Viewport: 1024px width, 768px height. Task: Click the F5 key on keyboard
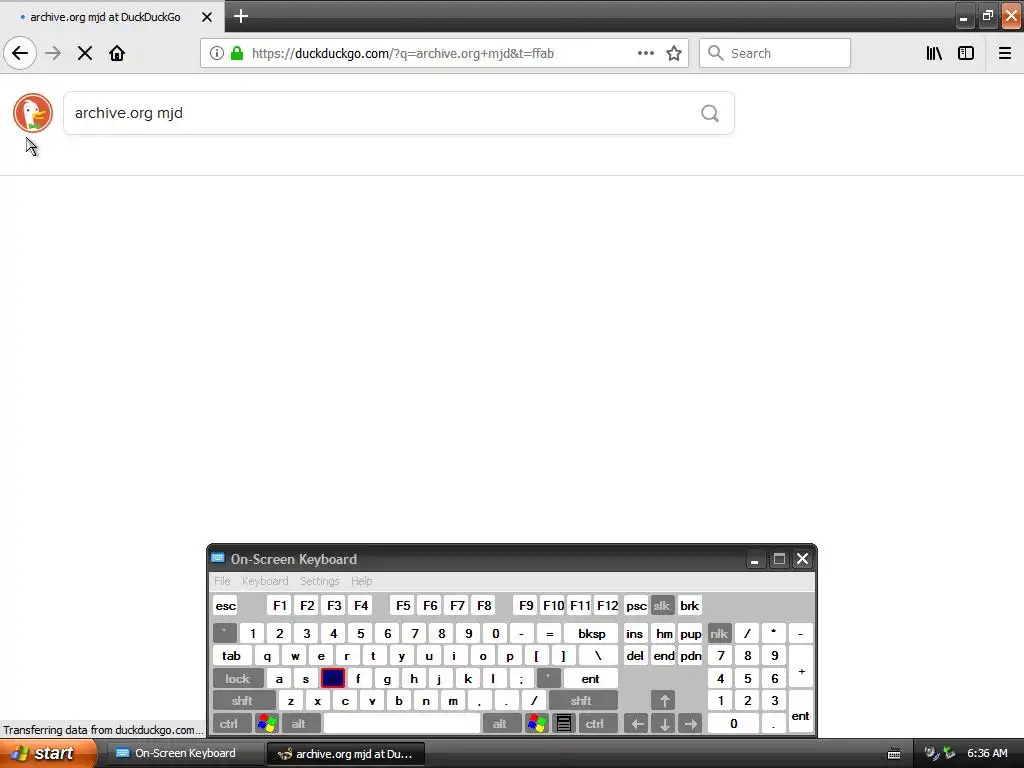point(403,605)
